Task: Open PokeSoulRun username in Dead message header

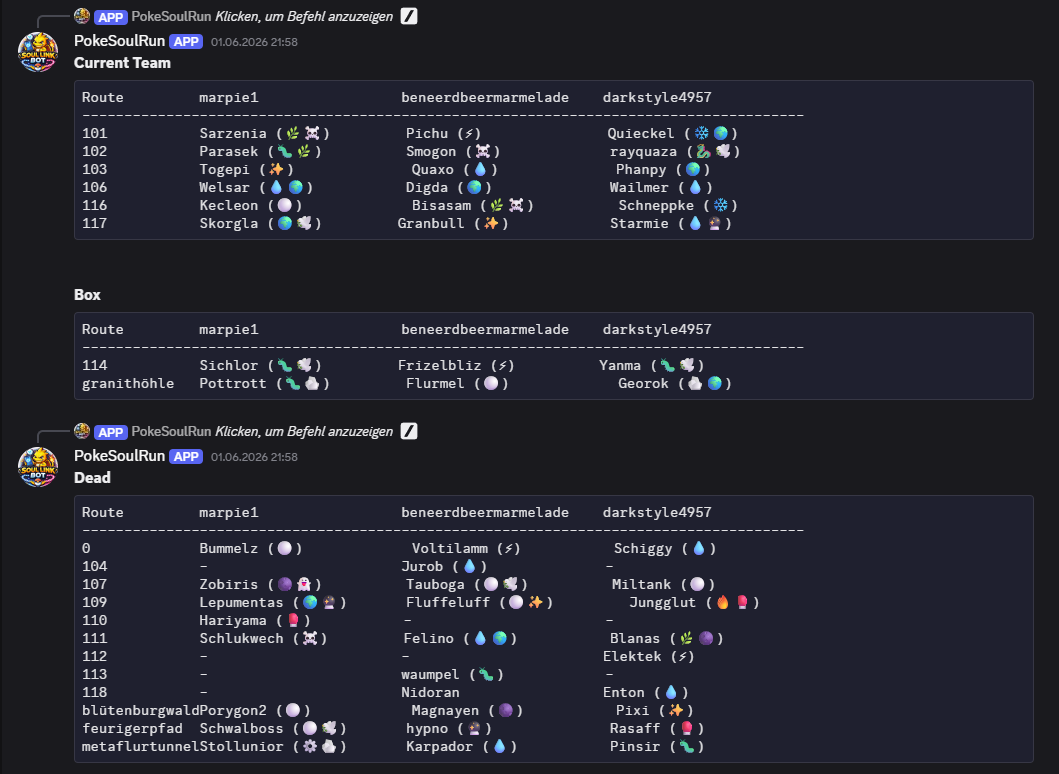Action: coord(120,456)
